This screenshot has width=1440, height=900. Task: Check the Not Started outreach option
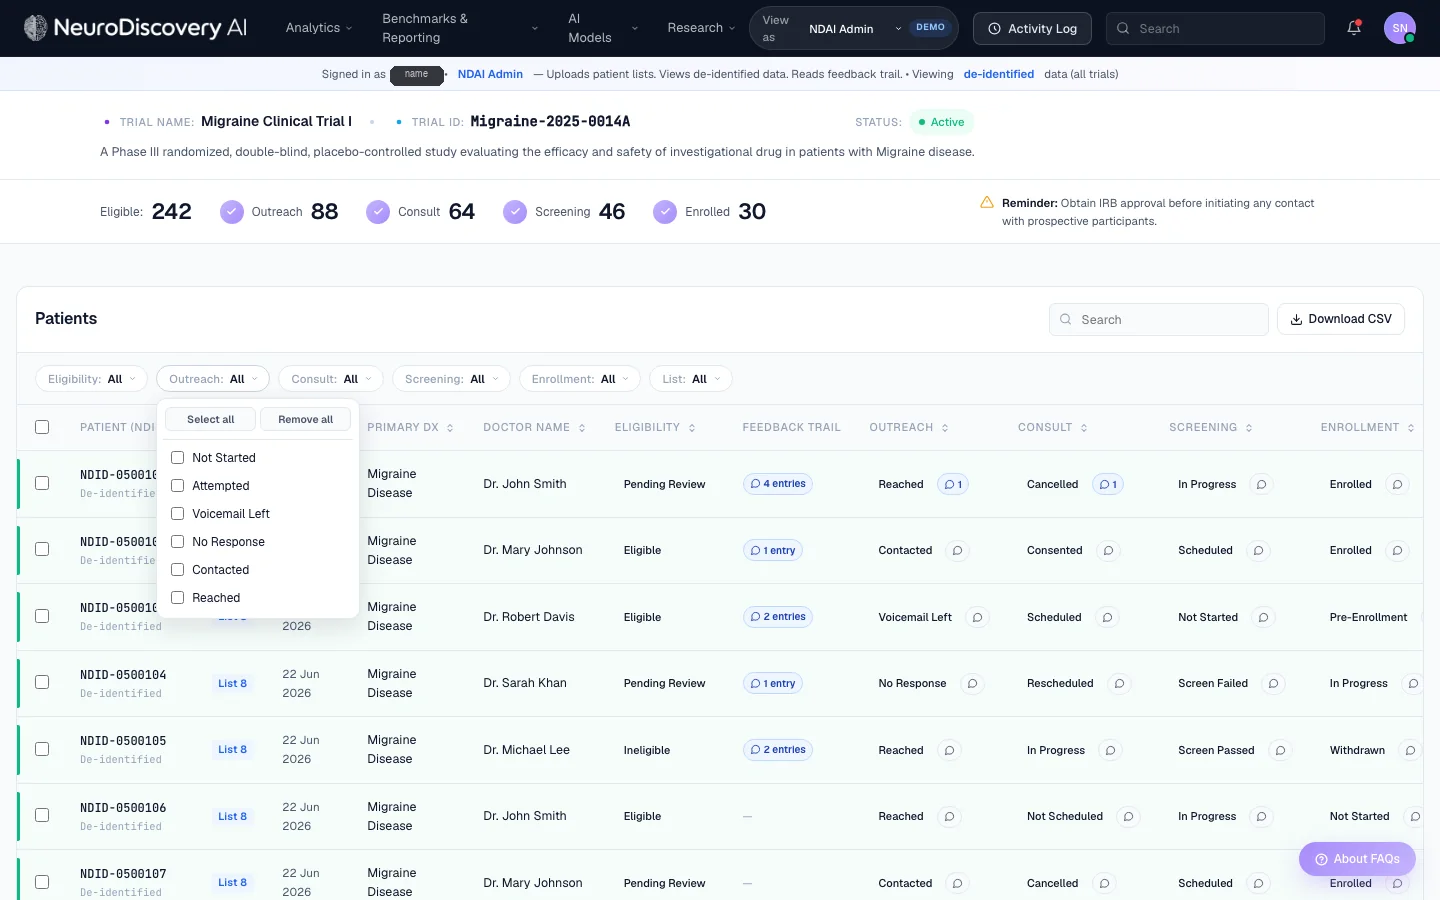(178, 458)
